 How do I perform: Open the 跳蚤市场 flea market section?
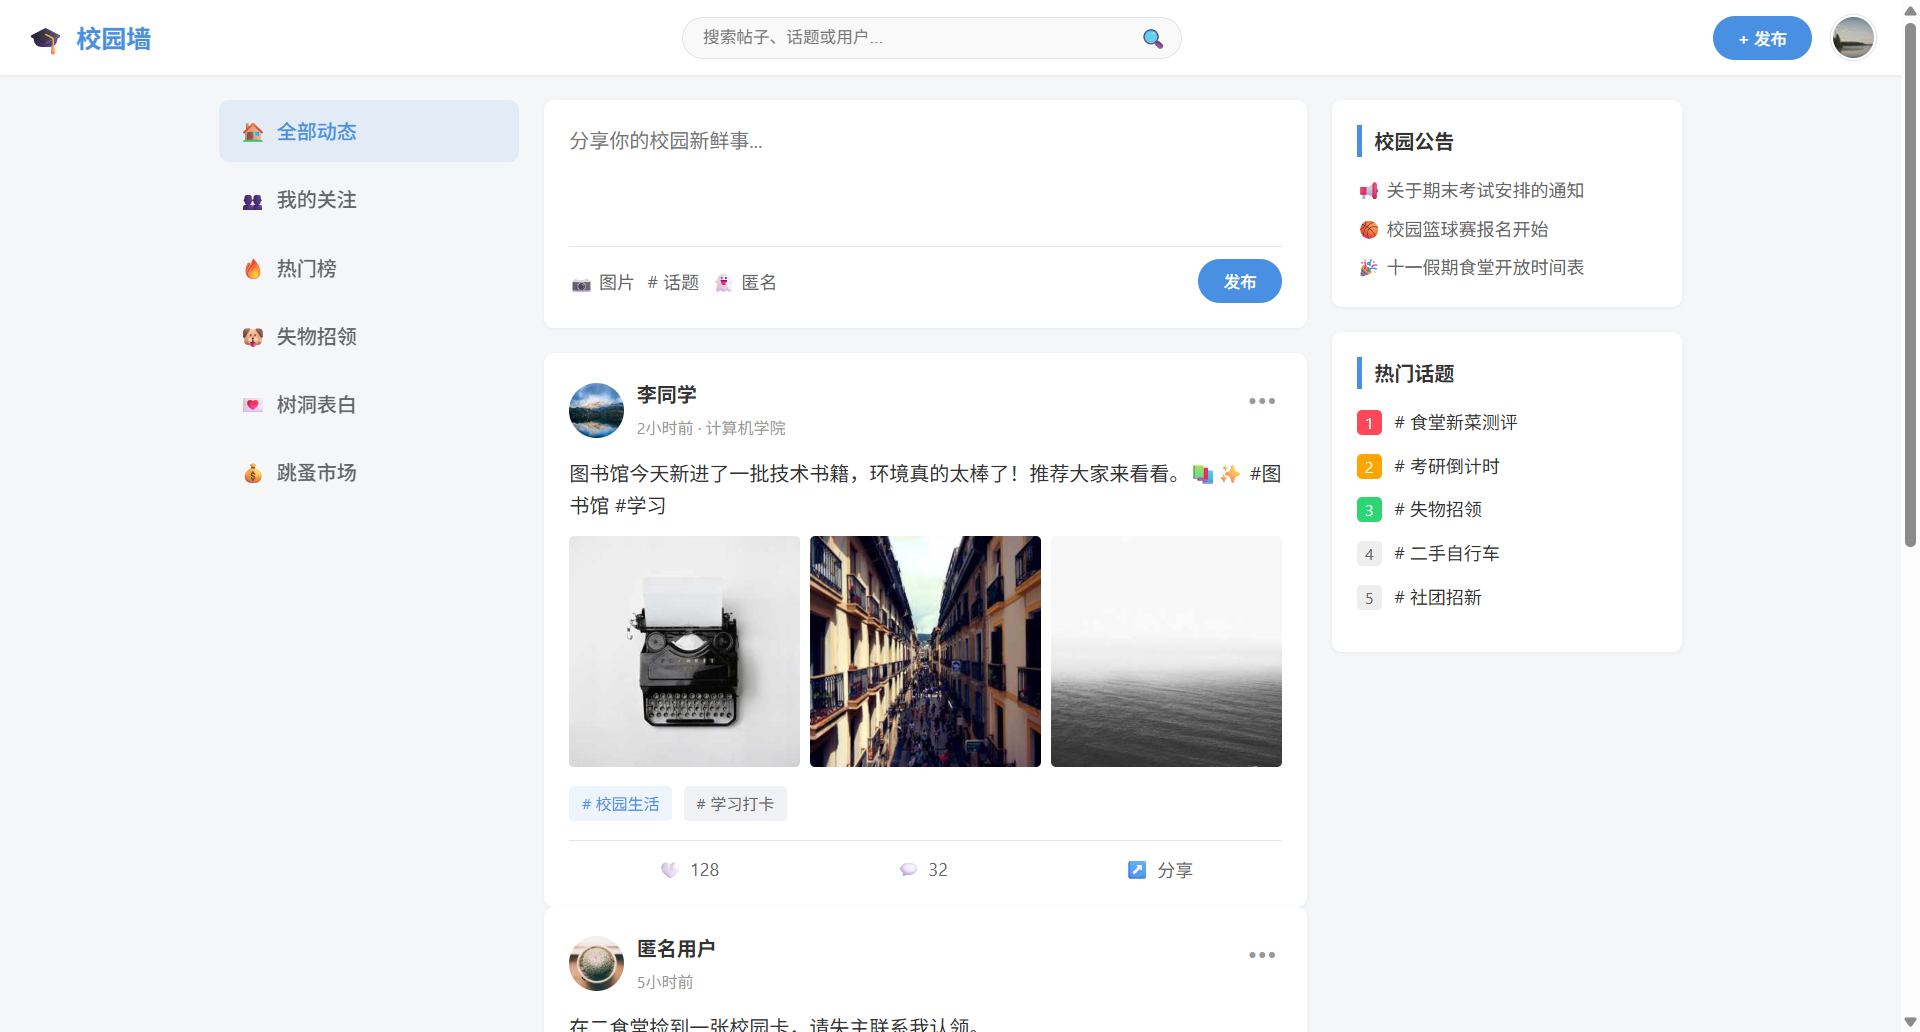coord(316,472)
